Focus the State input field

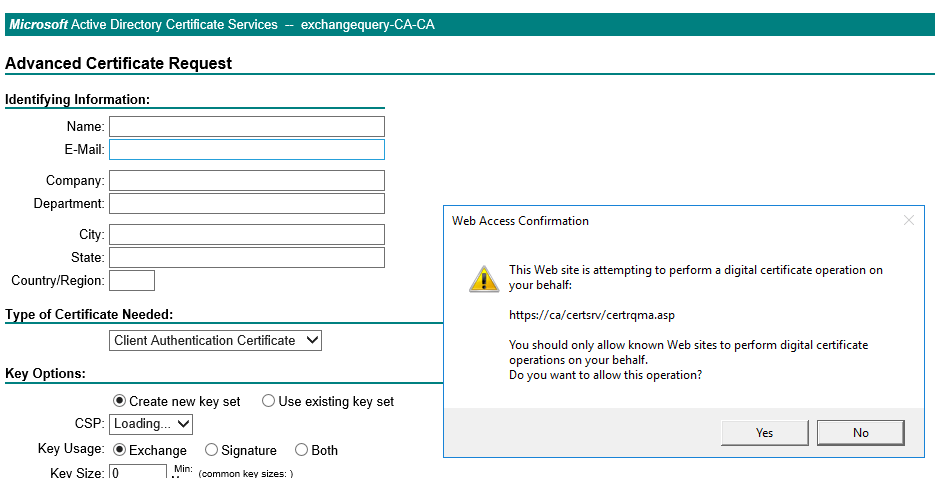click(247, 257)
